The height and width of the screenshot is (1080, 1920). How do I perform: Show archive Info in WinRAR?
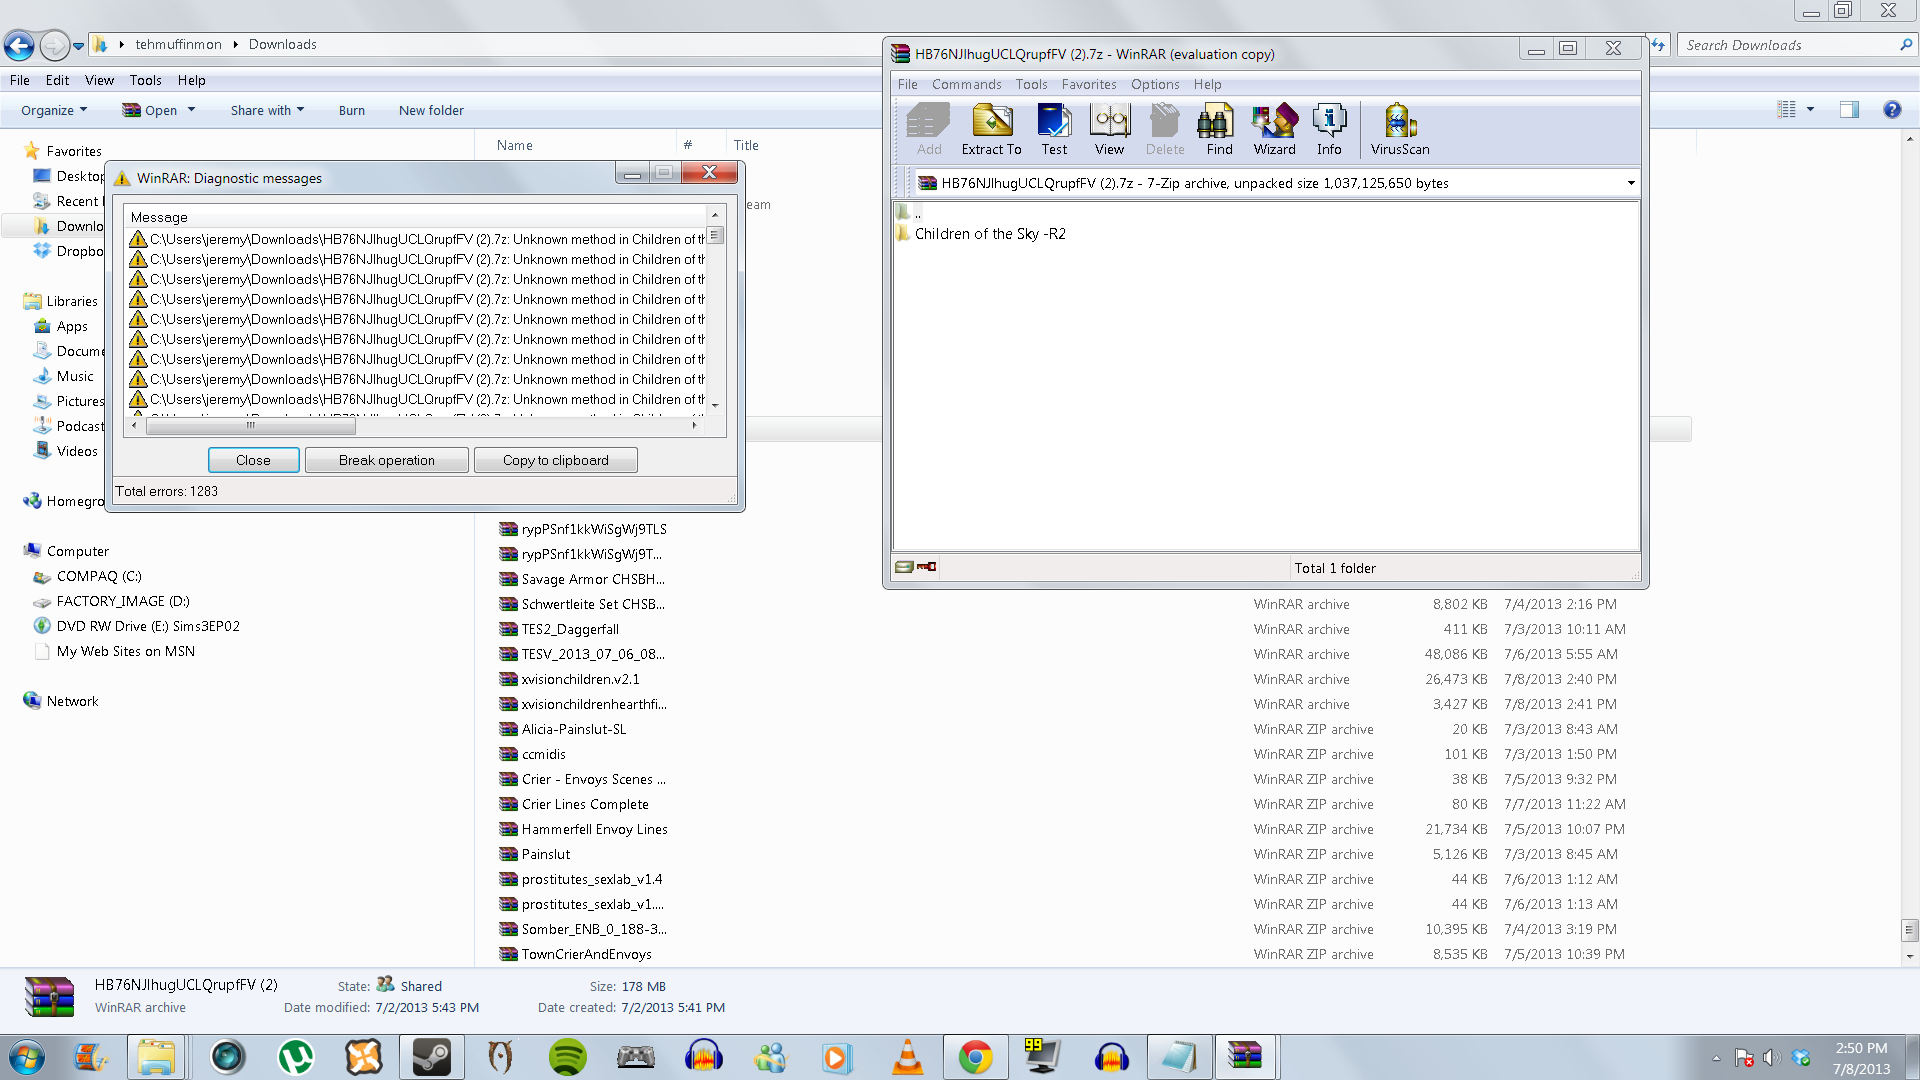1329,130
